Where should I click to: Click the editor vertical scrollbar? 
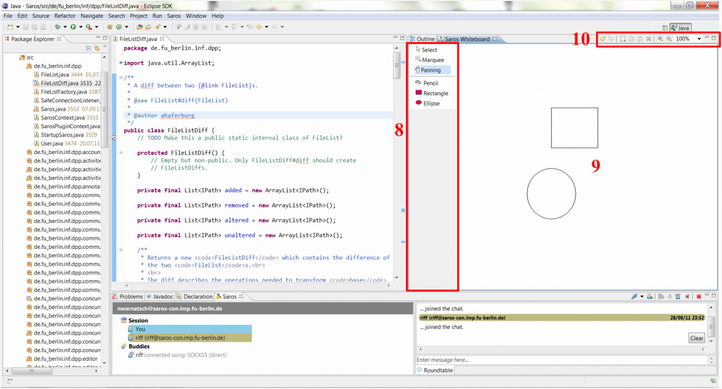point(397,163)
